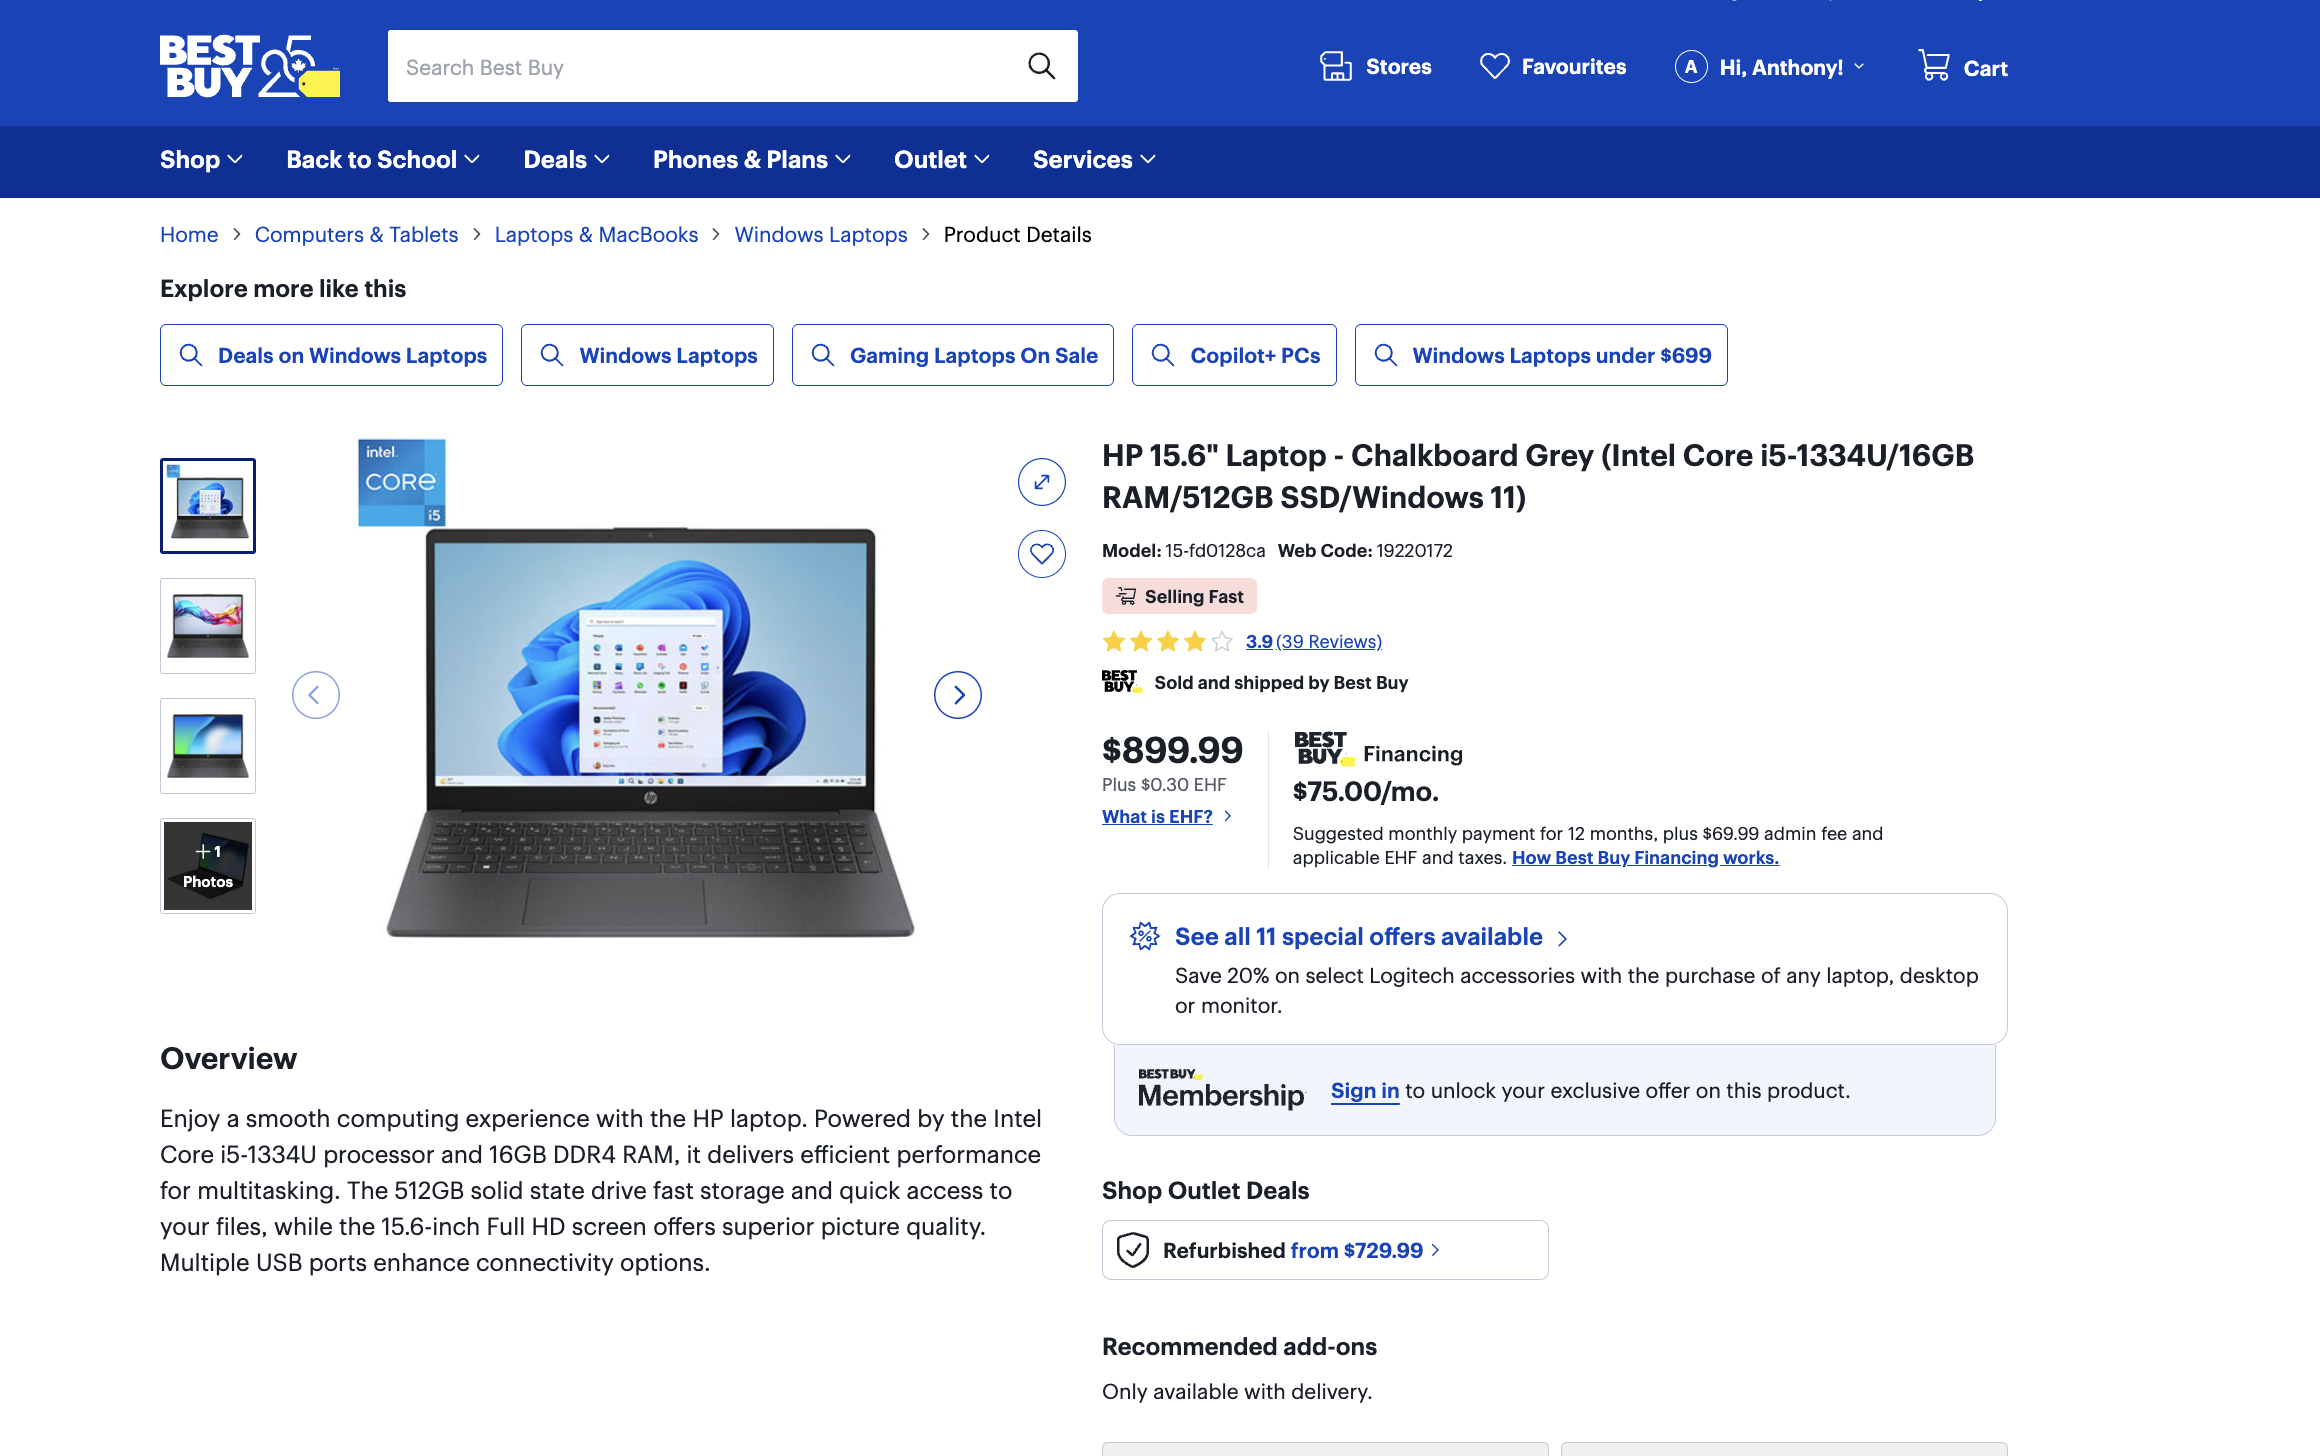Expand the Outlet menu
The width and height of the screenshot is (2320, 1456).
click(x=941, y=160)
